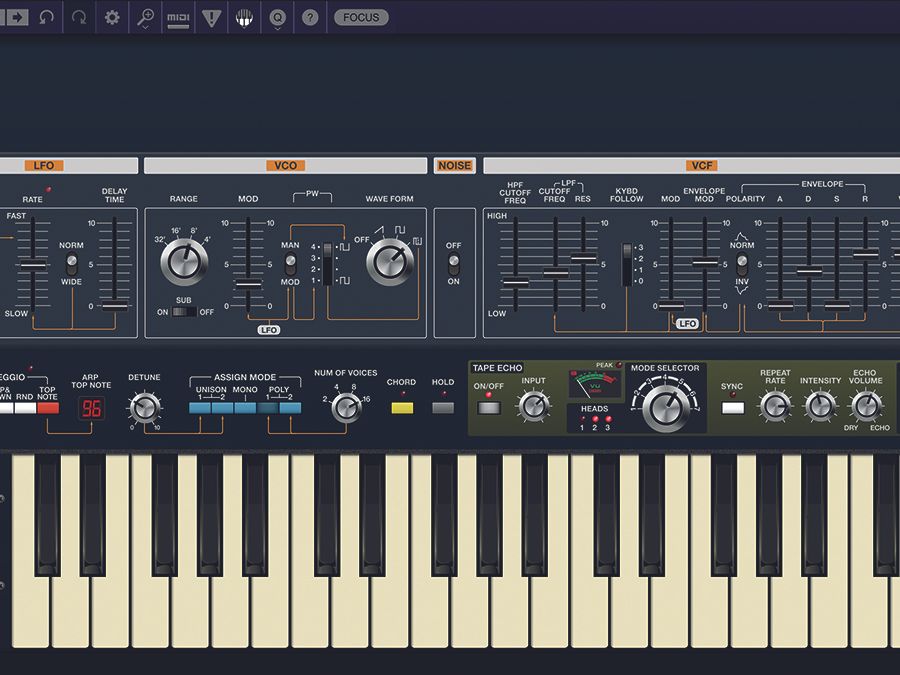The image size is (900, 675).
Task: Open settings with the gear icon
Action: [x=112, y=17]
